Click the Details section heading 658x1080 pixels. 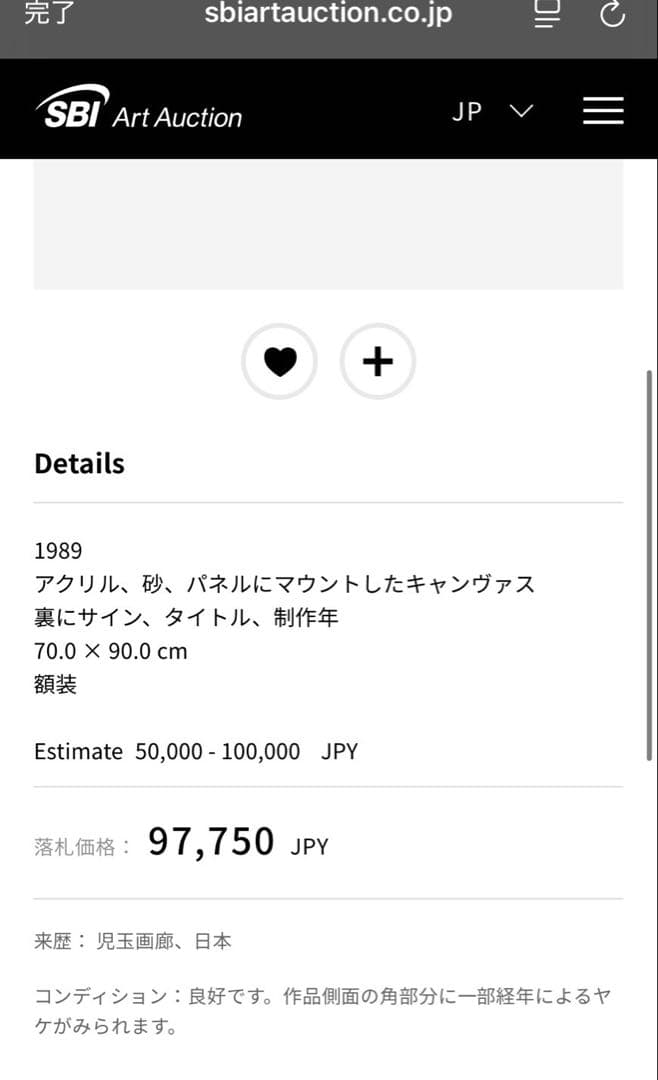tap(79, 463)
